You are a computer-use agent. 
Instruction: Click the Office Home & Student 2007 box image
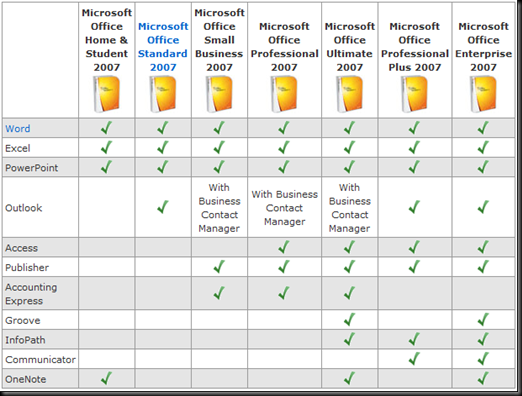106,94
